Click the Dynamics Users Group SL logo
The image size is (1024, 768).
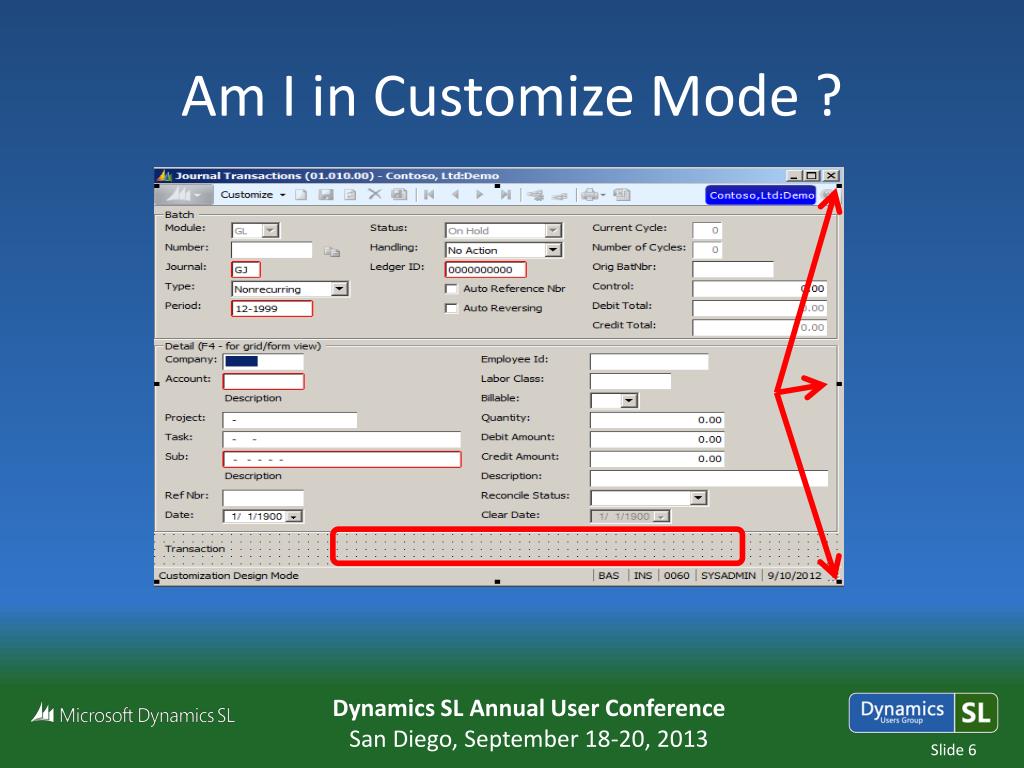point(923,712)
